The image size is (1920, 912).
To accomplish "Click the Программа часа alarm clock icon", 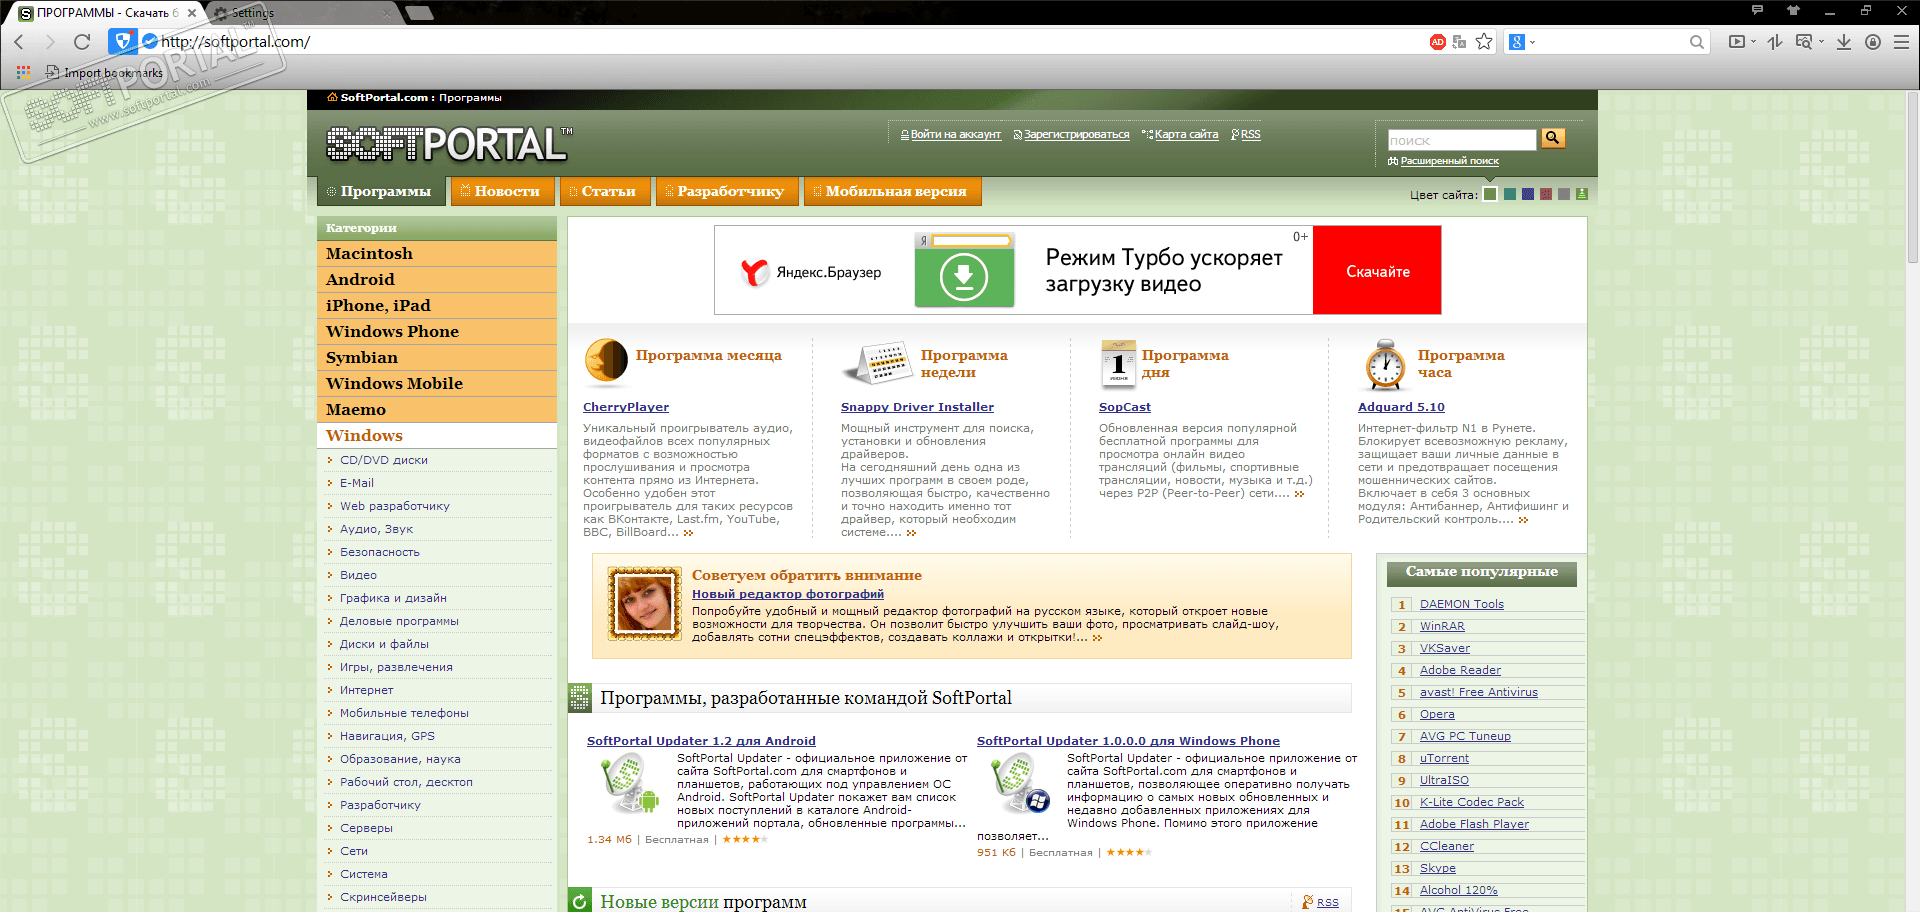I will click(x=1385, y=364).
